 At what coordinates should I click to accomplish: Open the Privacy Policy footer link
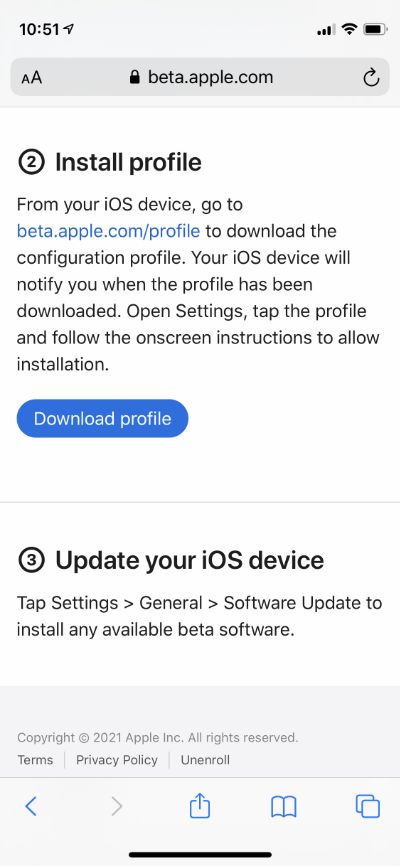click(117, 760)
